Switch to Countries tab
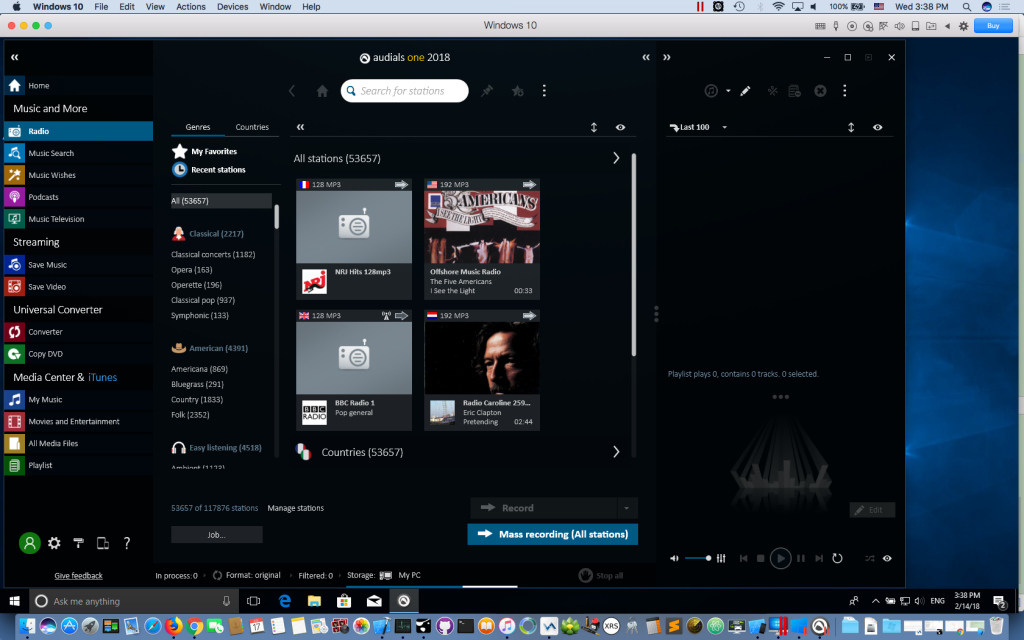This screenshot has width=1024, height=640. pyautogui.click(x=252, y=127)
